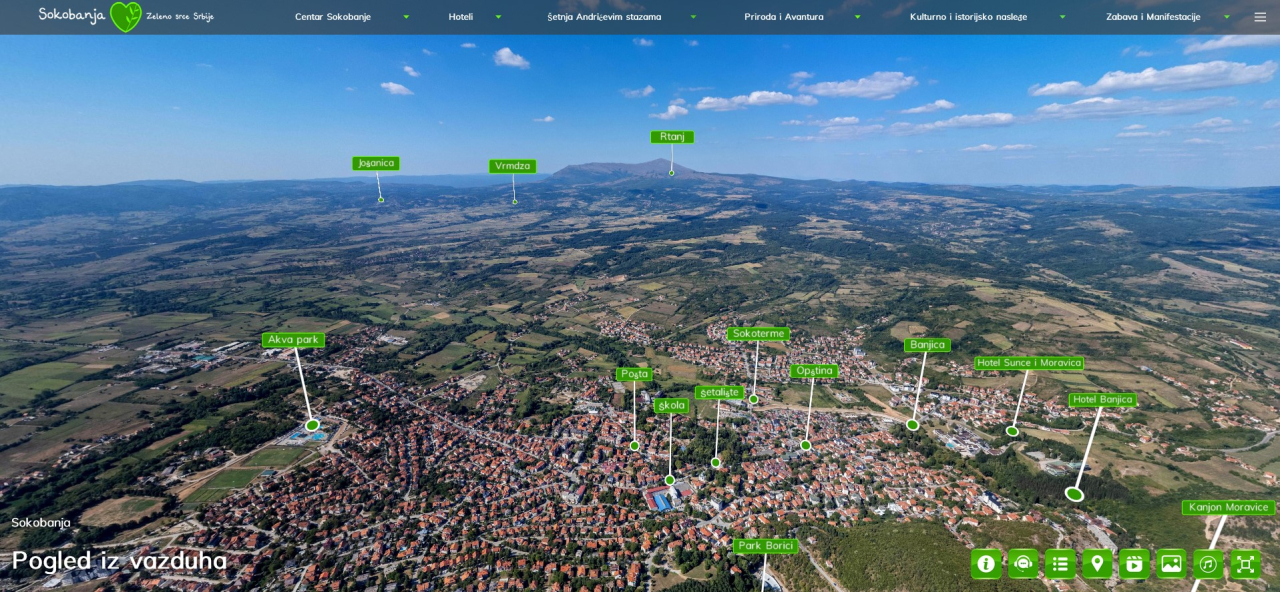Select the Akva park hotspot label
This screenshot has width=1280, height=592.
coord(293,340)
